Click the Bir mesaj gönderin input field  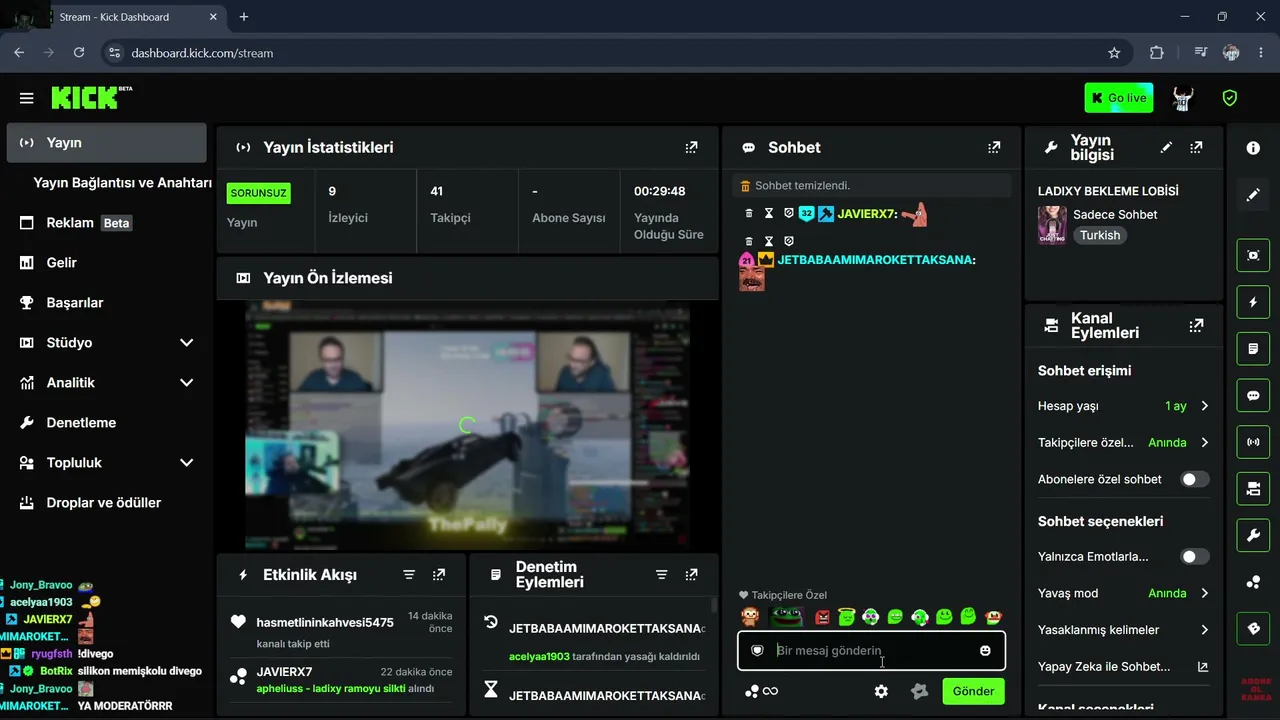(x=871, y=650)
